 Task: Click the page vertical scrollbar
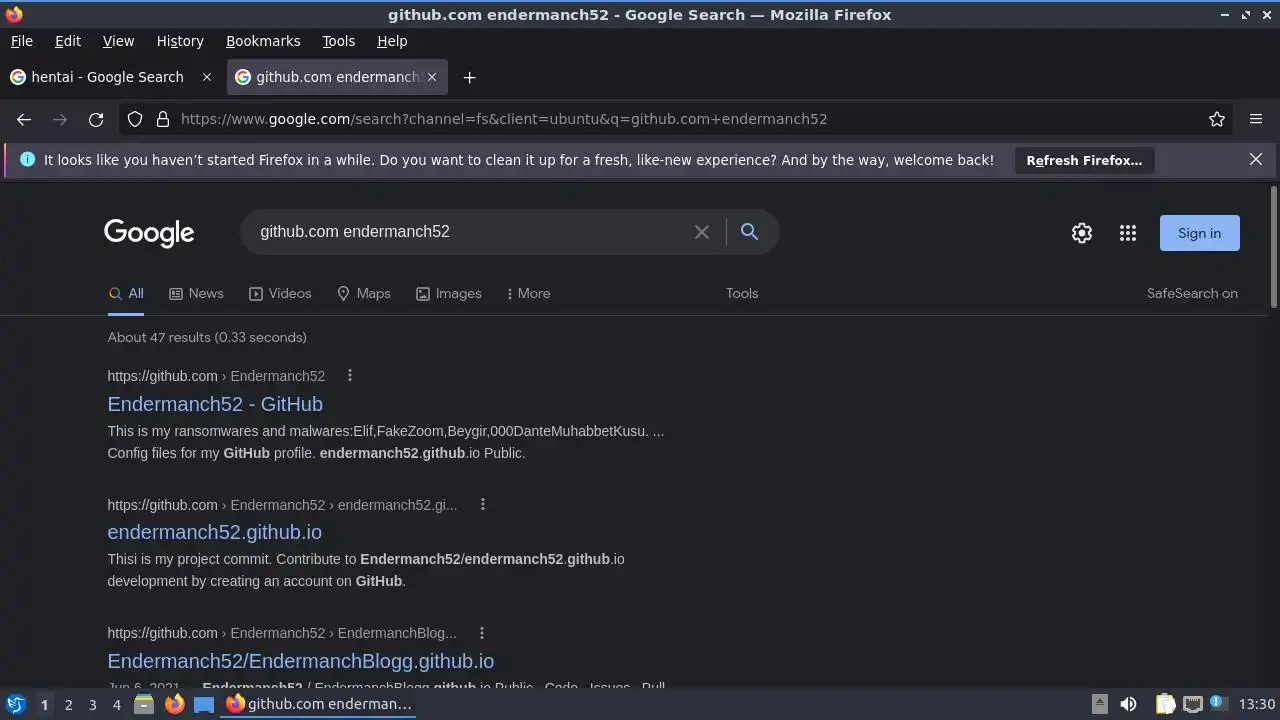(1273, 247)
